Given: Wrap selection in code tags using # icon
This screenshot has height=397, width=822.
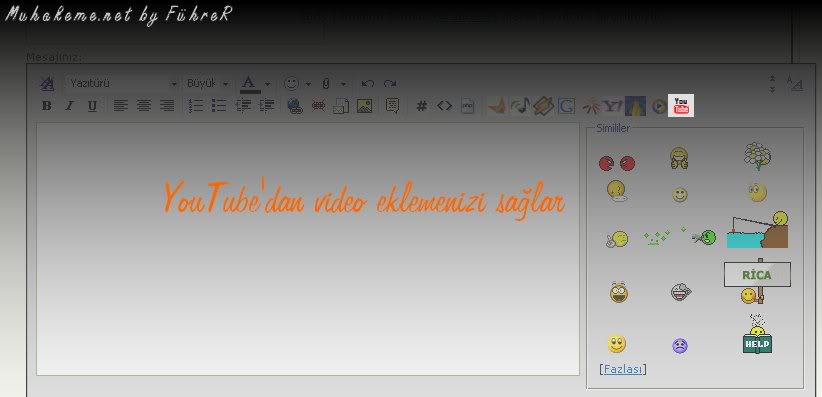Looking at the screenshot, I should point(421,106).
